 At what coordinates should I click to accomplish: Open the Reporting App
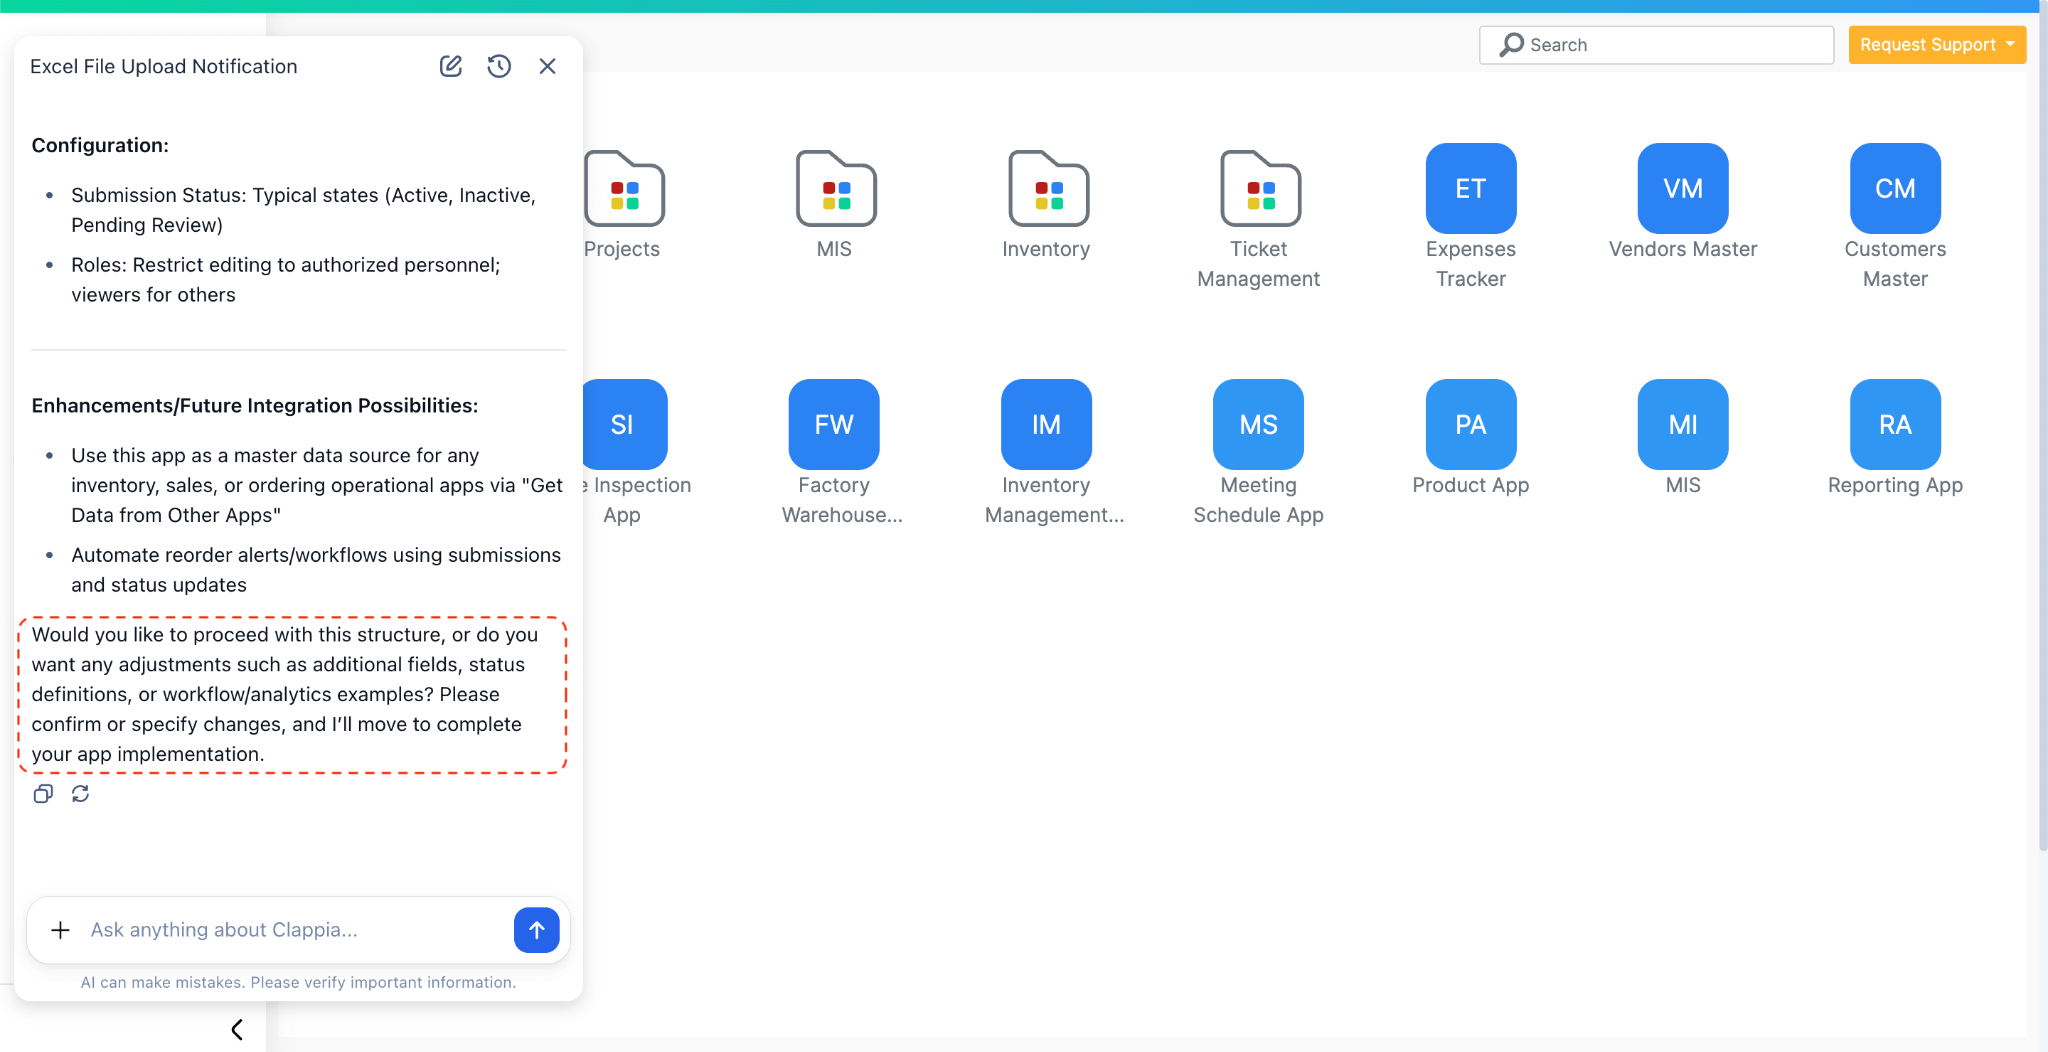1893,424
